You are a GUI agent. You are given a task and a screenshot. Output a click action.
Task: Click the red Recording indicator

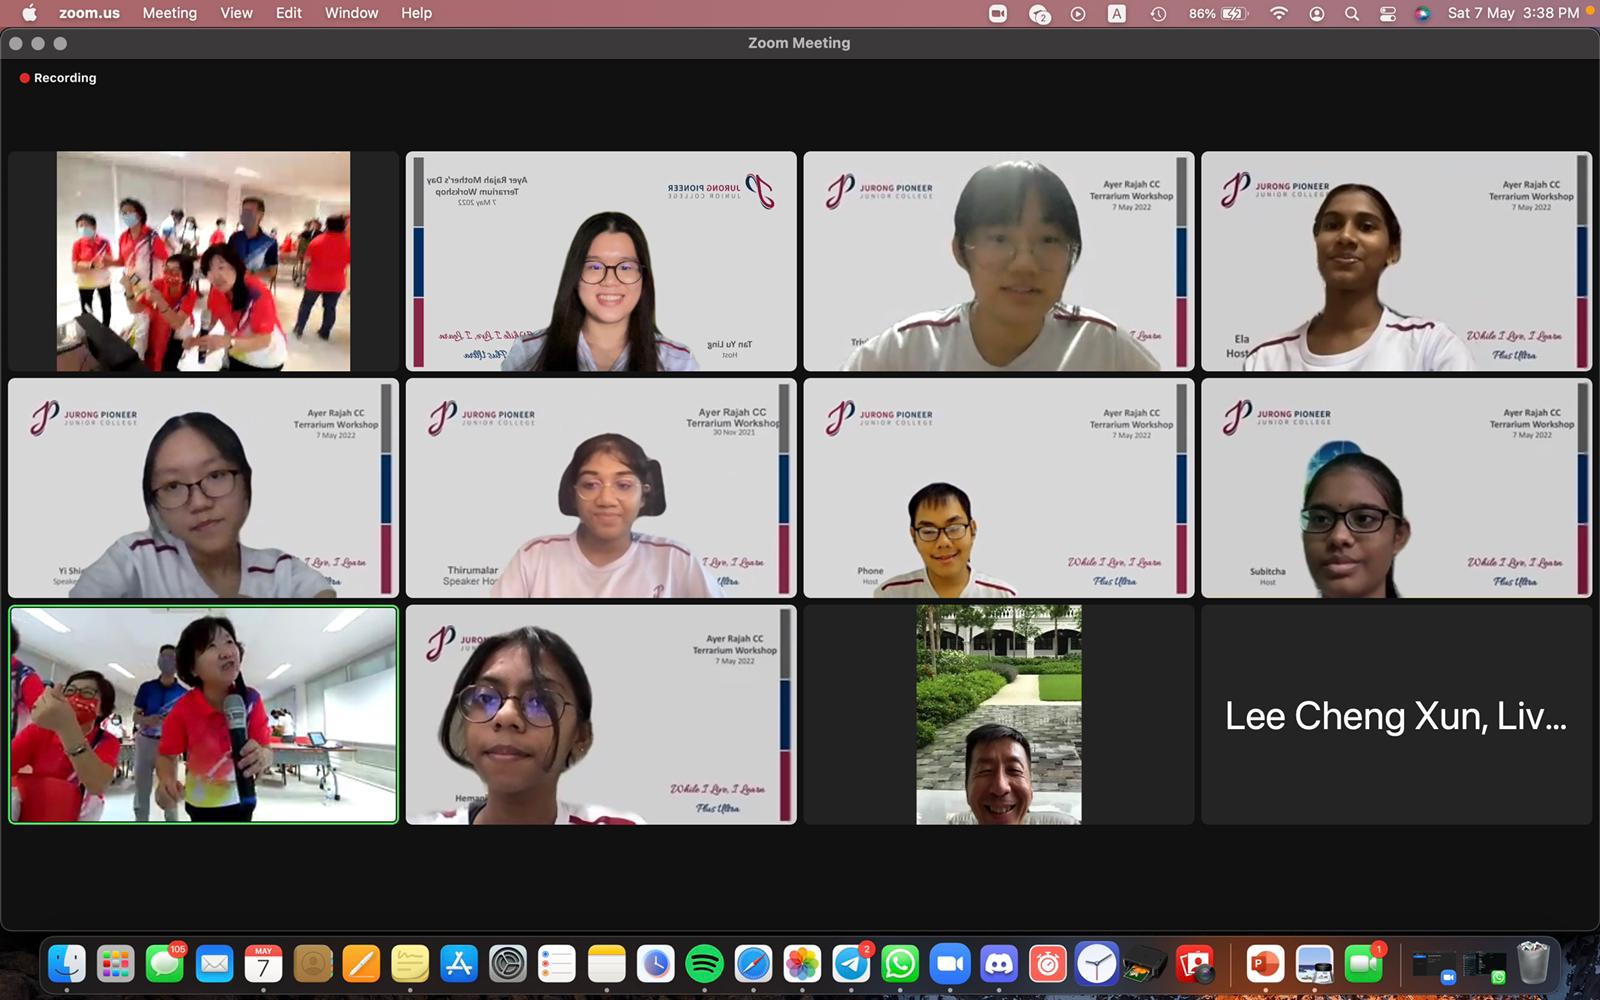click(58, 78)
